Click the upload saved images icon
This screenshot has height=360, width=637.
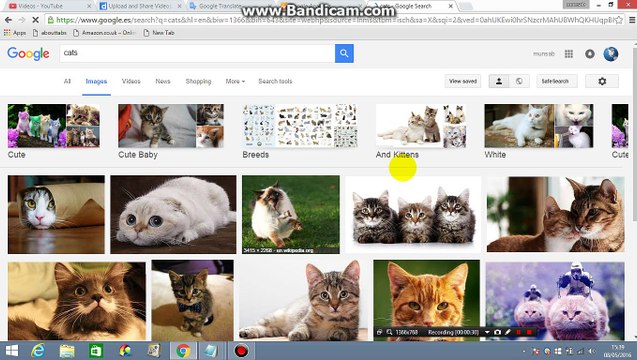tap(499, 81)
